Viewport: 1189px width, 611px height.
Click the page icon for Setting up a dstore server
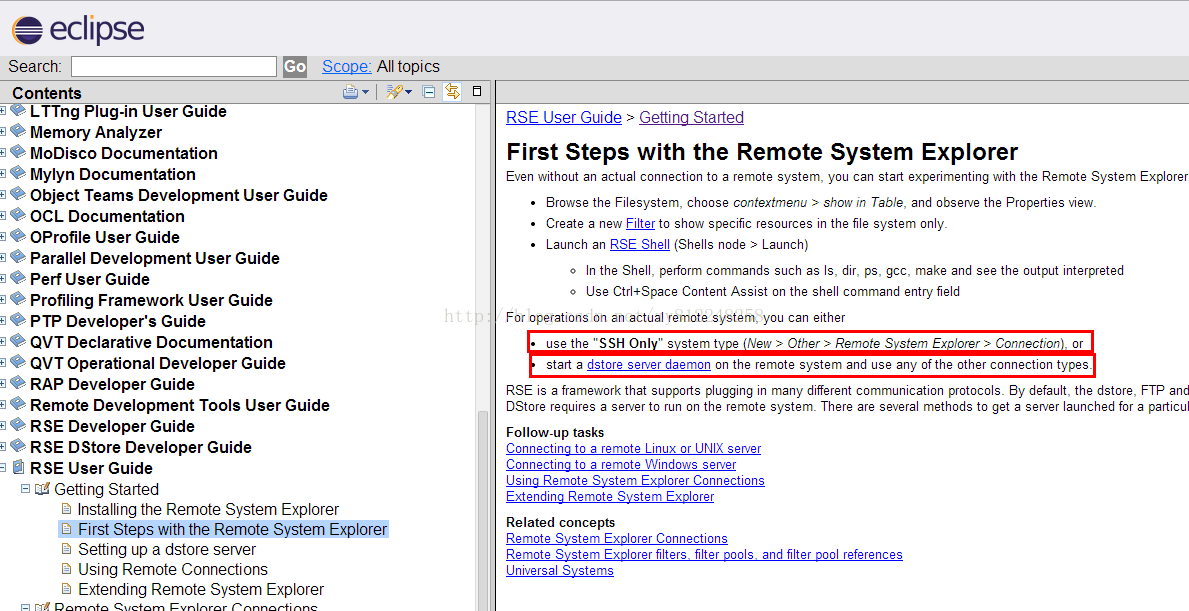pos(67,549)
